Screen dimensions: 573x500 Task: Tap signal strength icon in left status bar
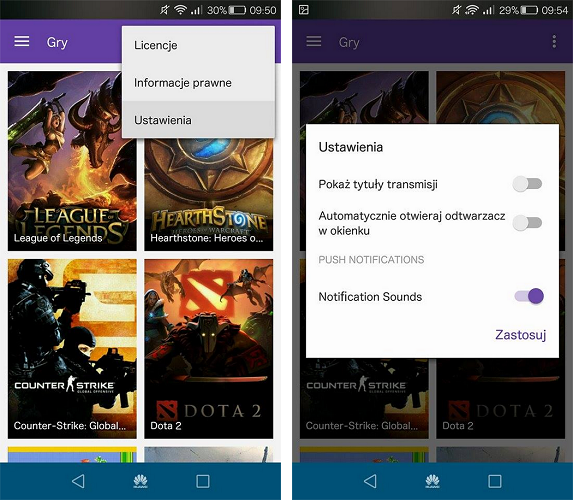pyautogui.click(x=196, y=10)
